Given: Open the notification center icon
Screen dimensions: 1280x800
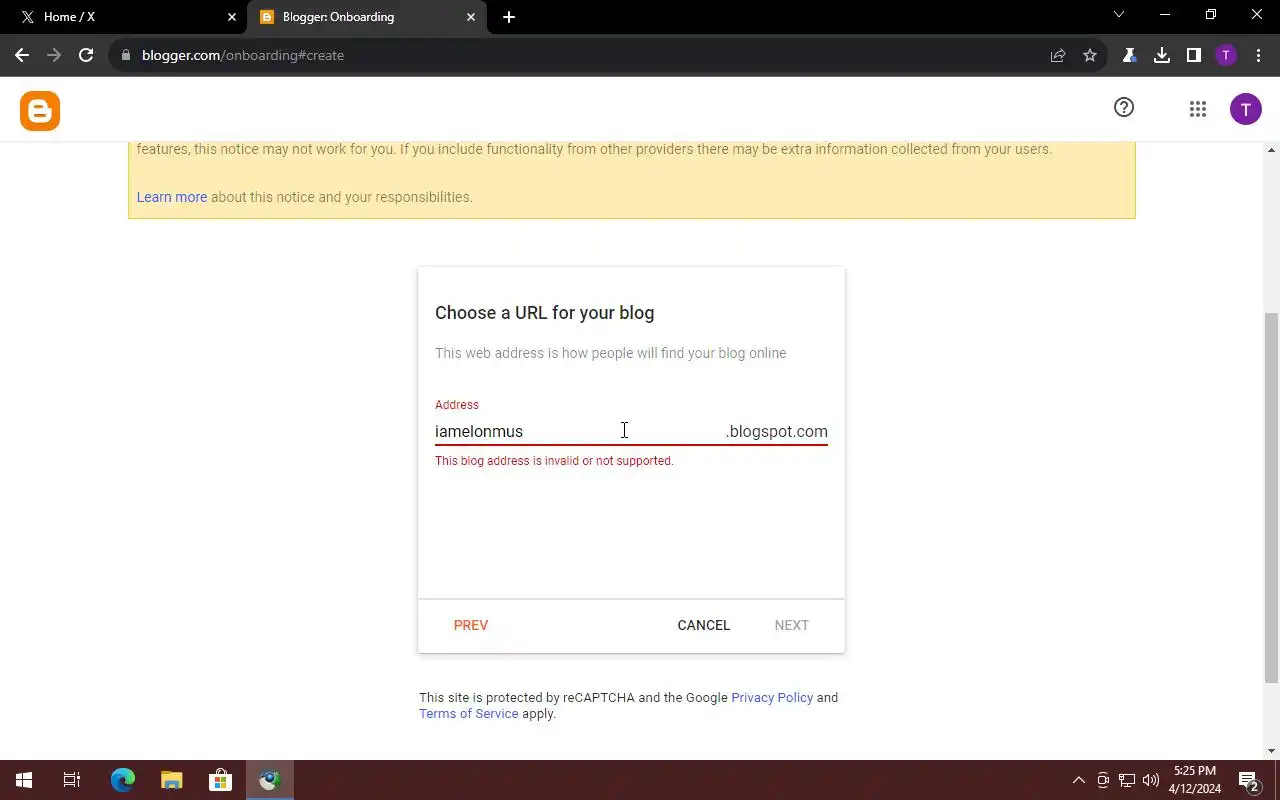Looking at the screenshot, I should coord(1248,780).
